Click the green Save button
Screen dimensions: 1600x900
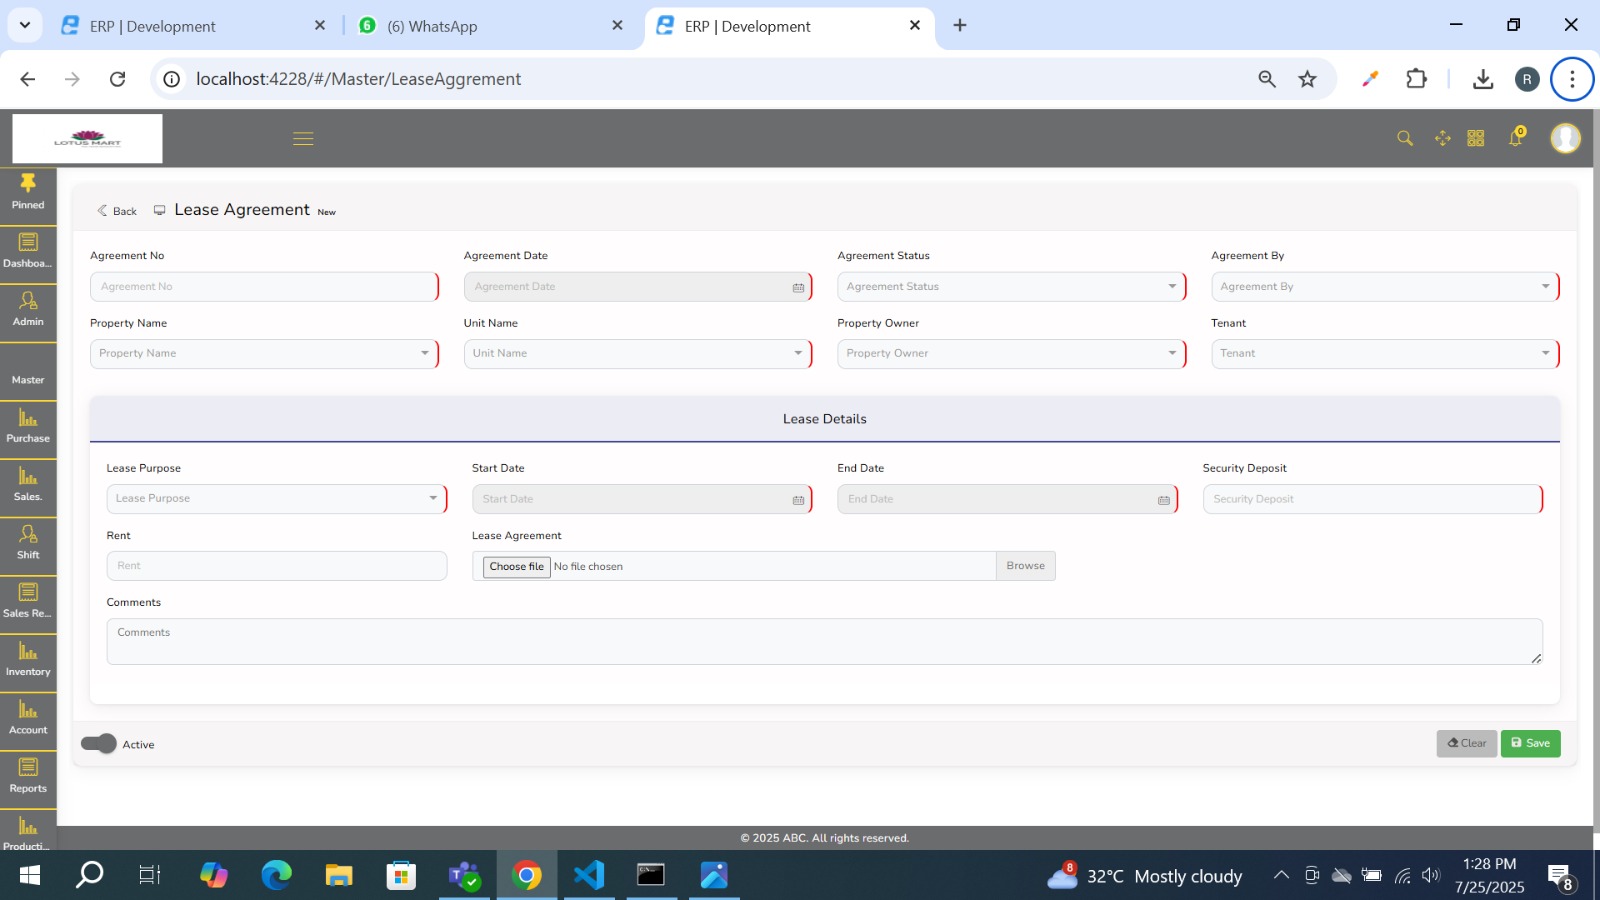(x=1530, y=743)
